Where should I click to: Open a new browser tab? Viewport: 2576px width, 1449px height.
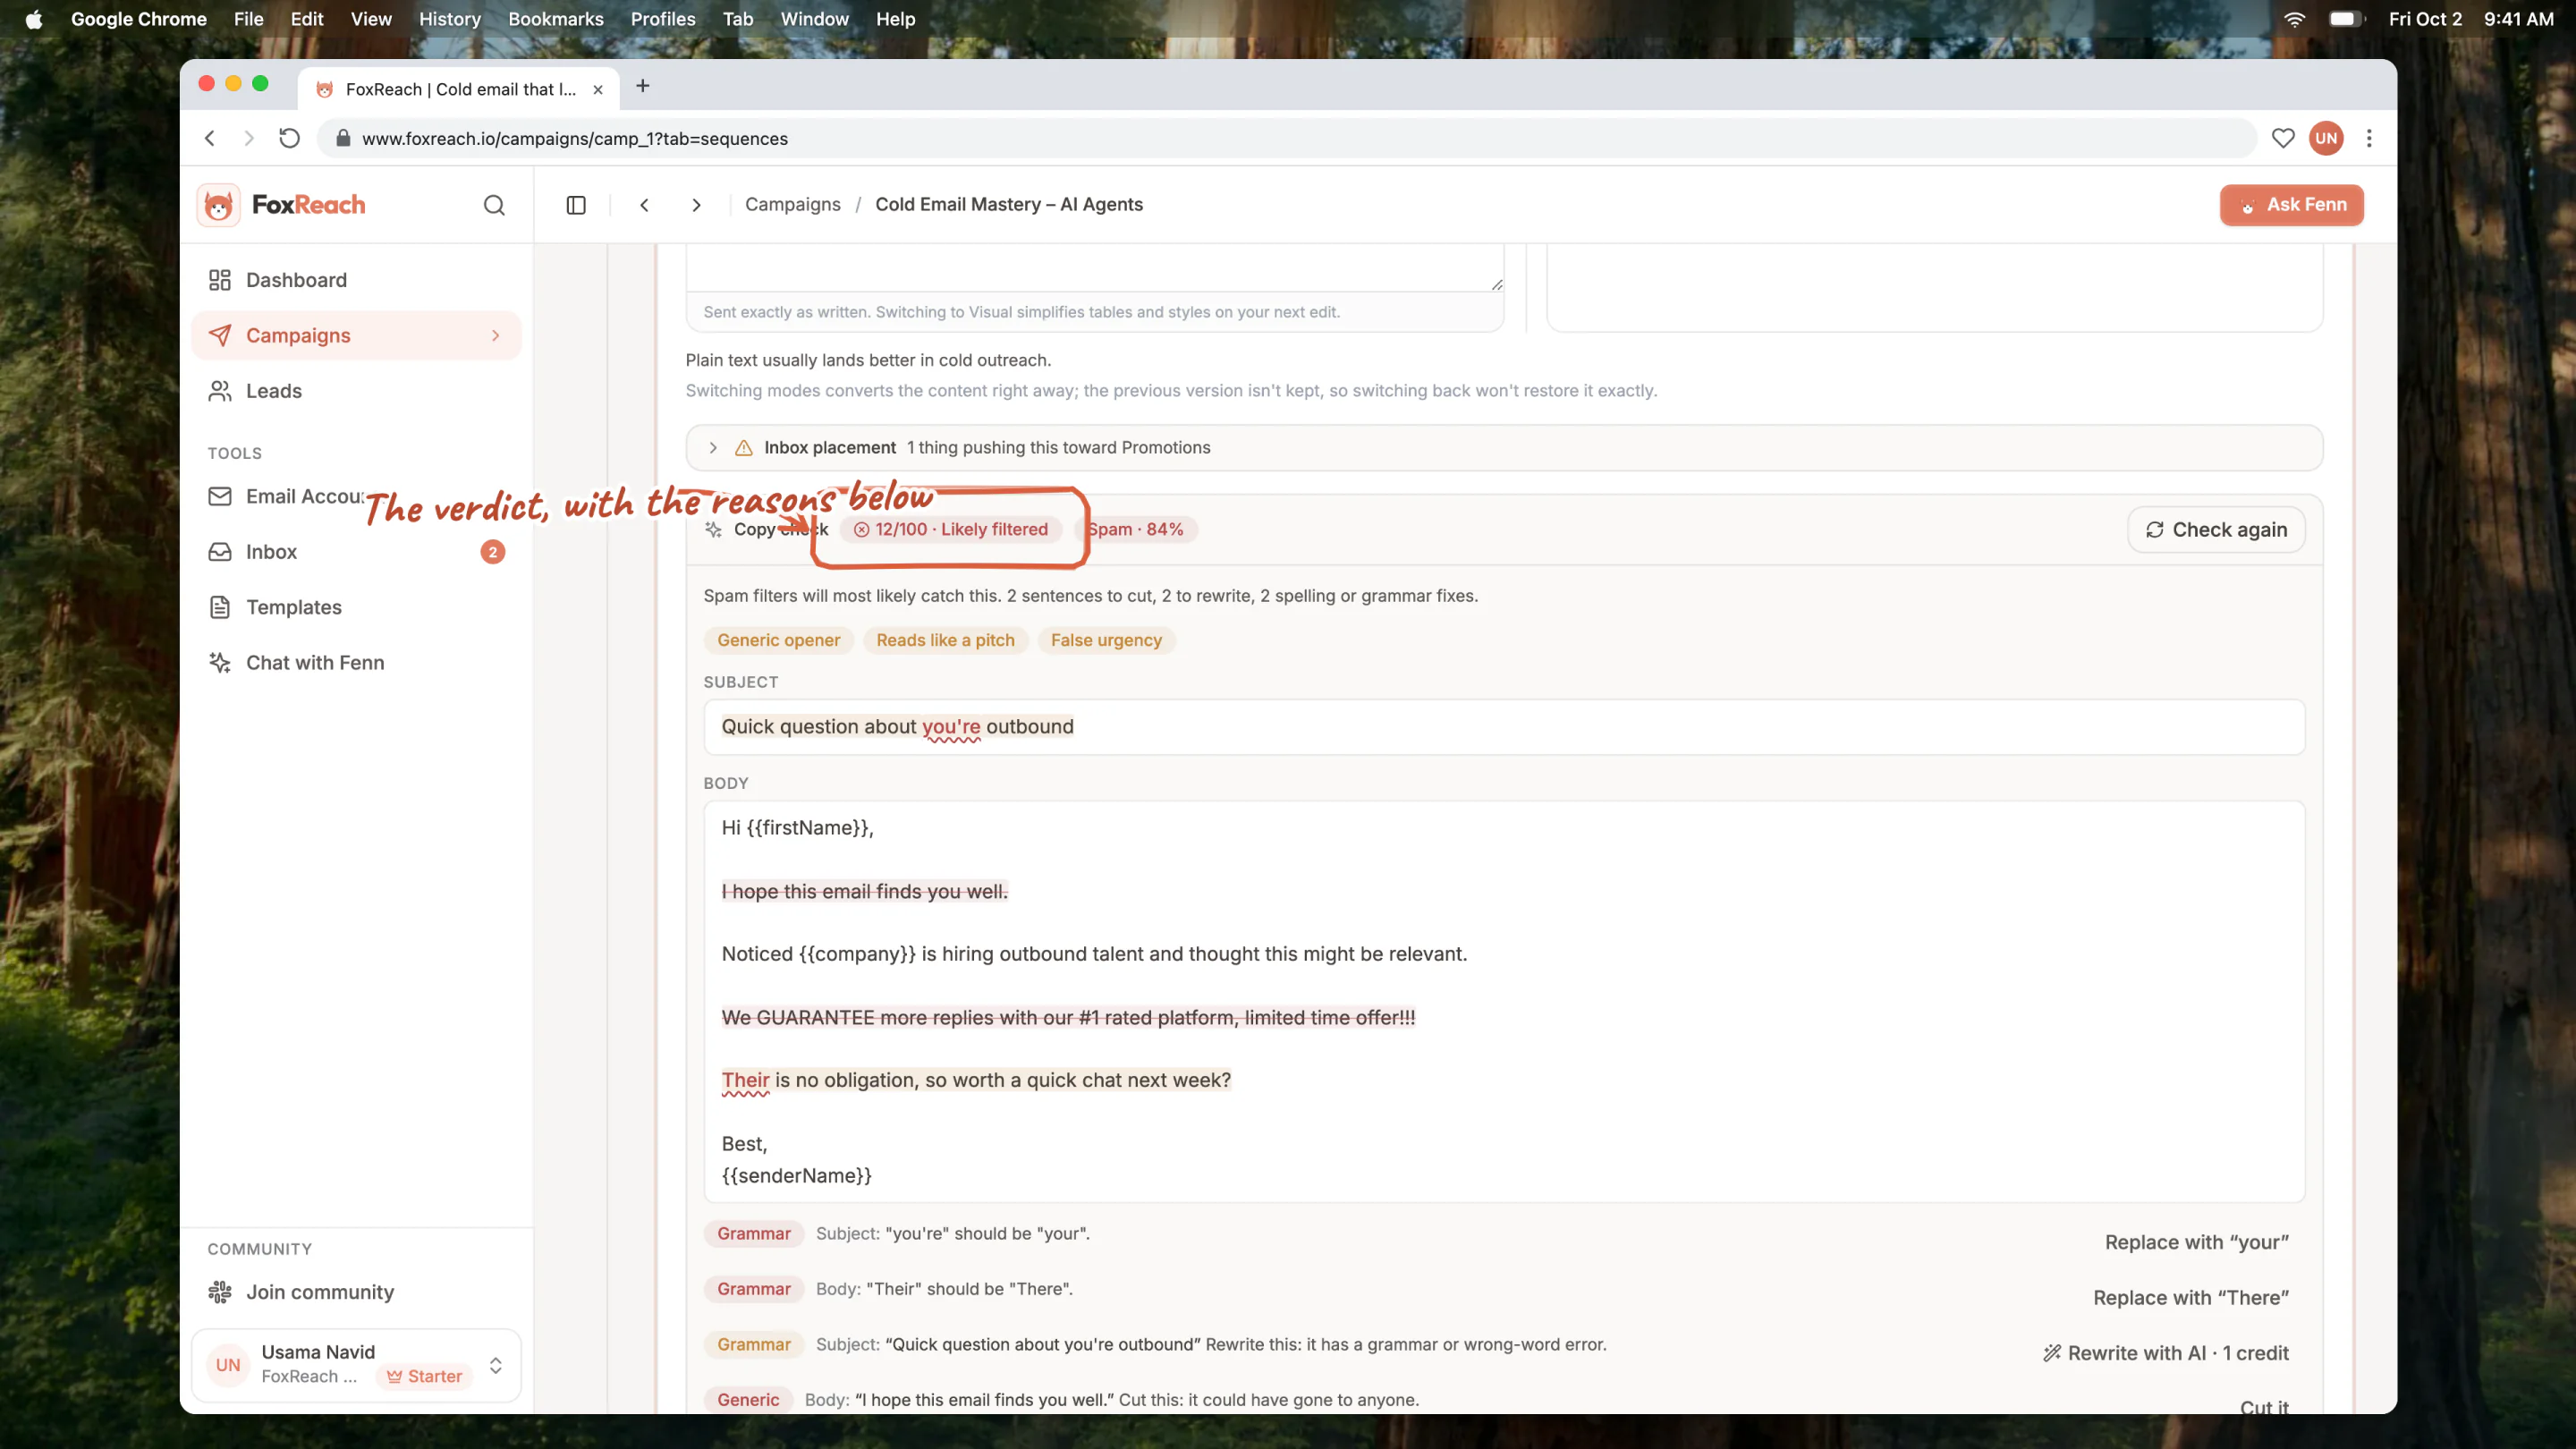coord(643,87)
